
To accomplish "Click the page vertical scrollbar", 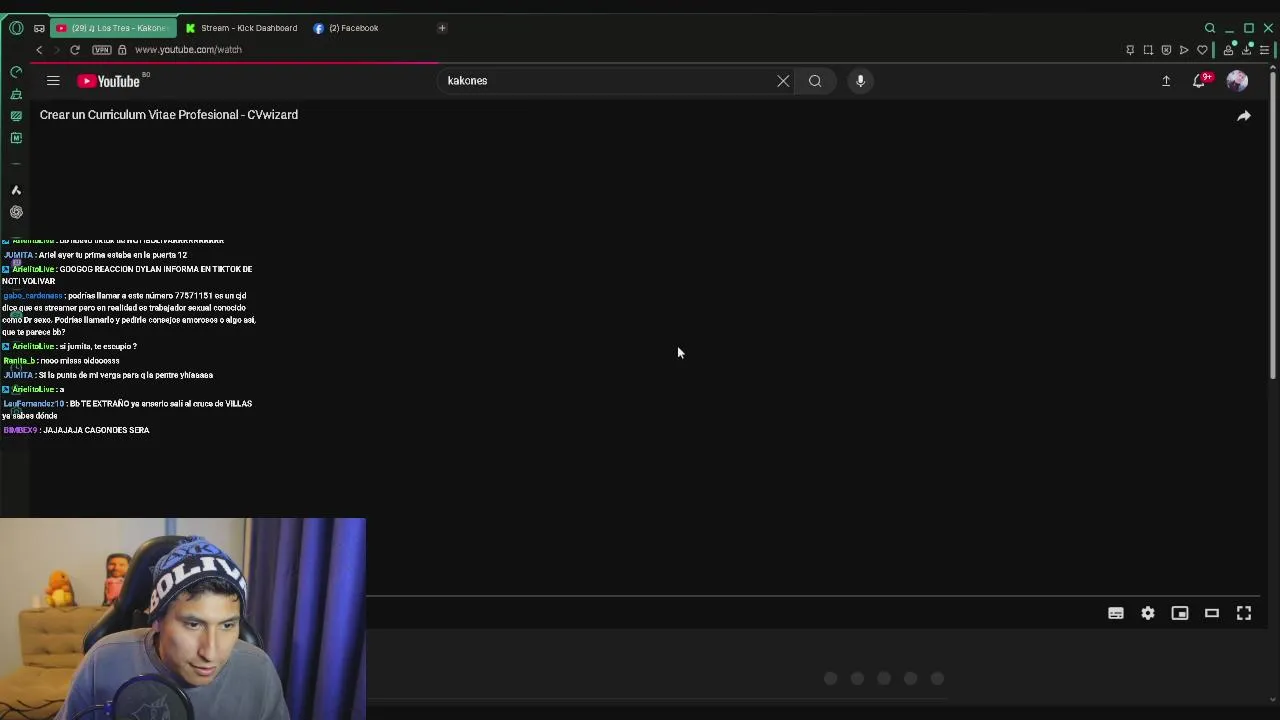I will click(x=1273, y=225).
